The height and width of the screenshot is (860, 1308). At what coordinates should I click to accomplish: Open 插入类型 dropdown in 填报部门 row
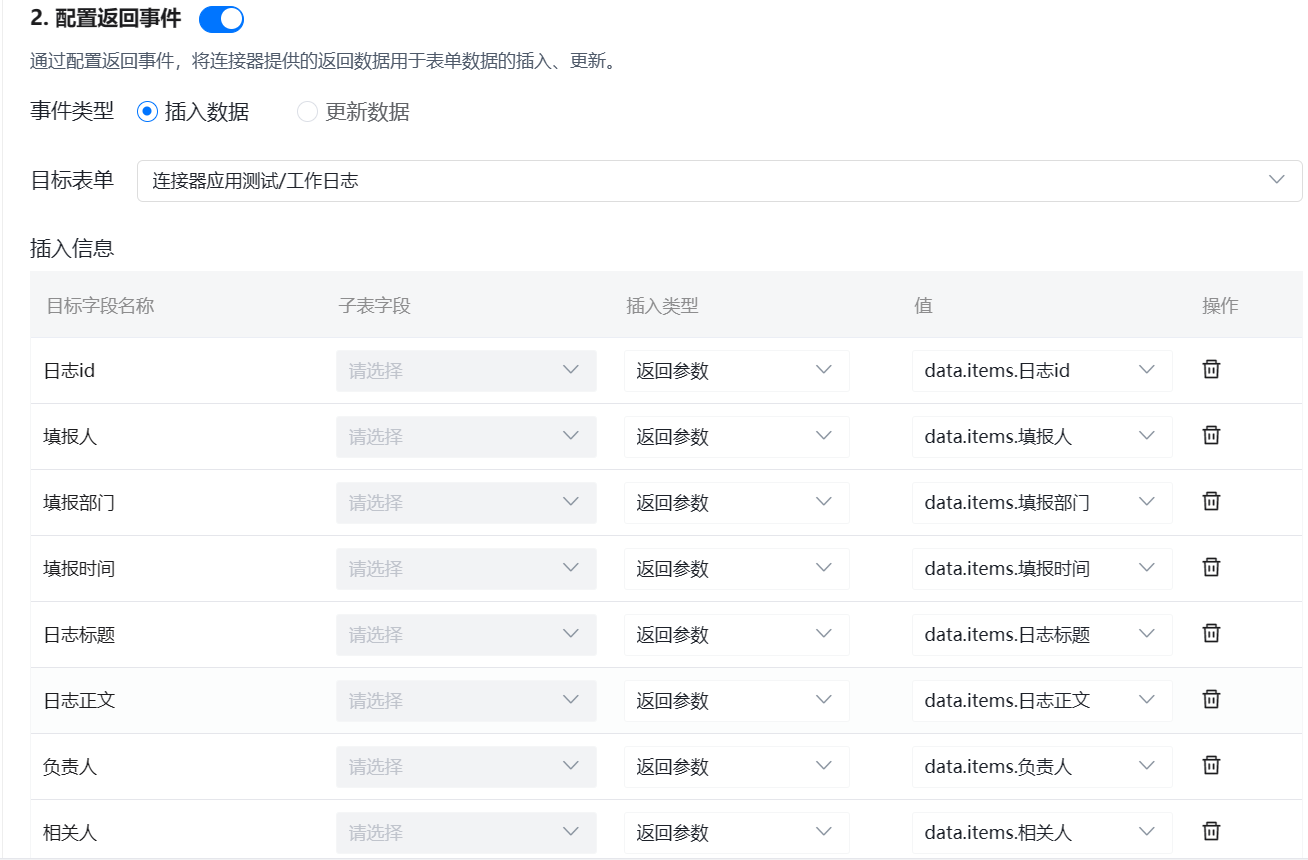(737, 503)
